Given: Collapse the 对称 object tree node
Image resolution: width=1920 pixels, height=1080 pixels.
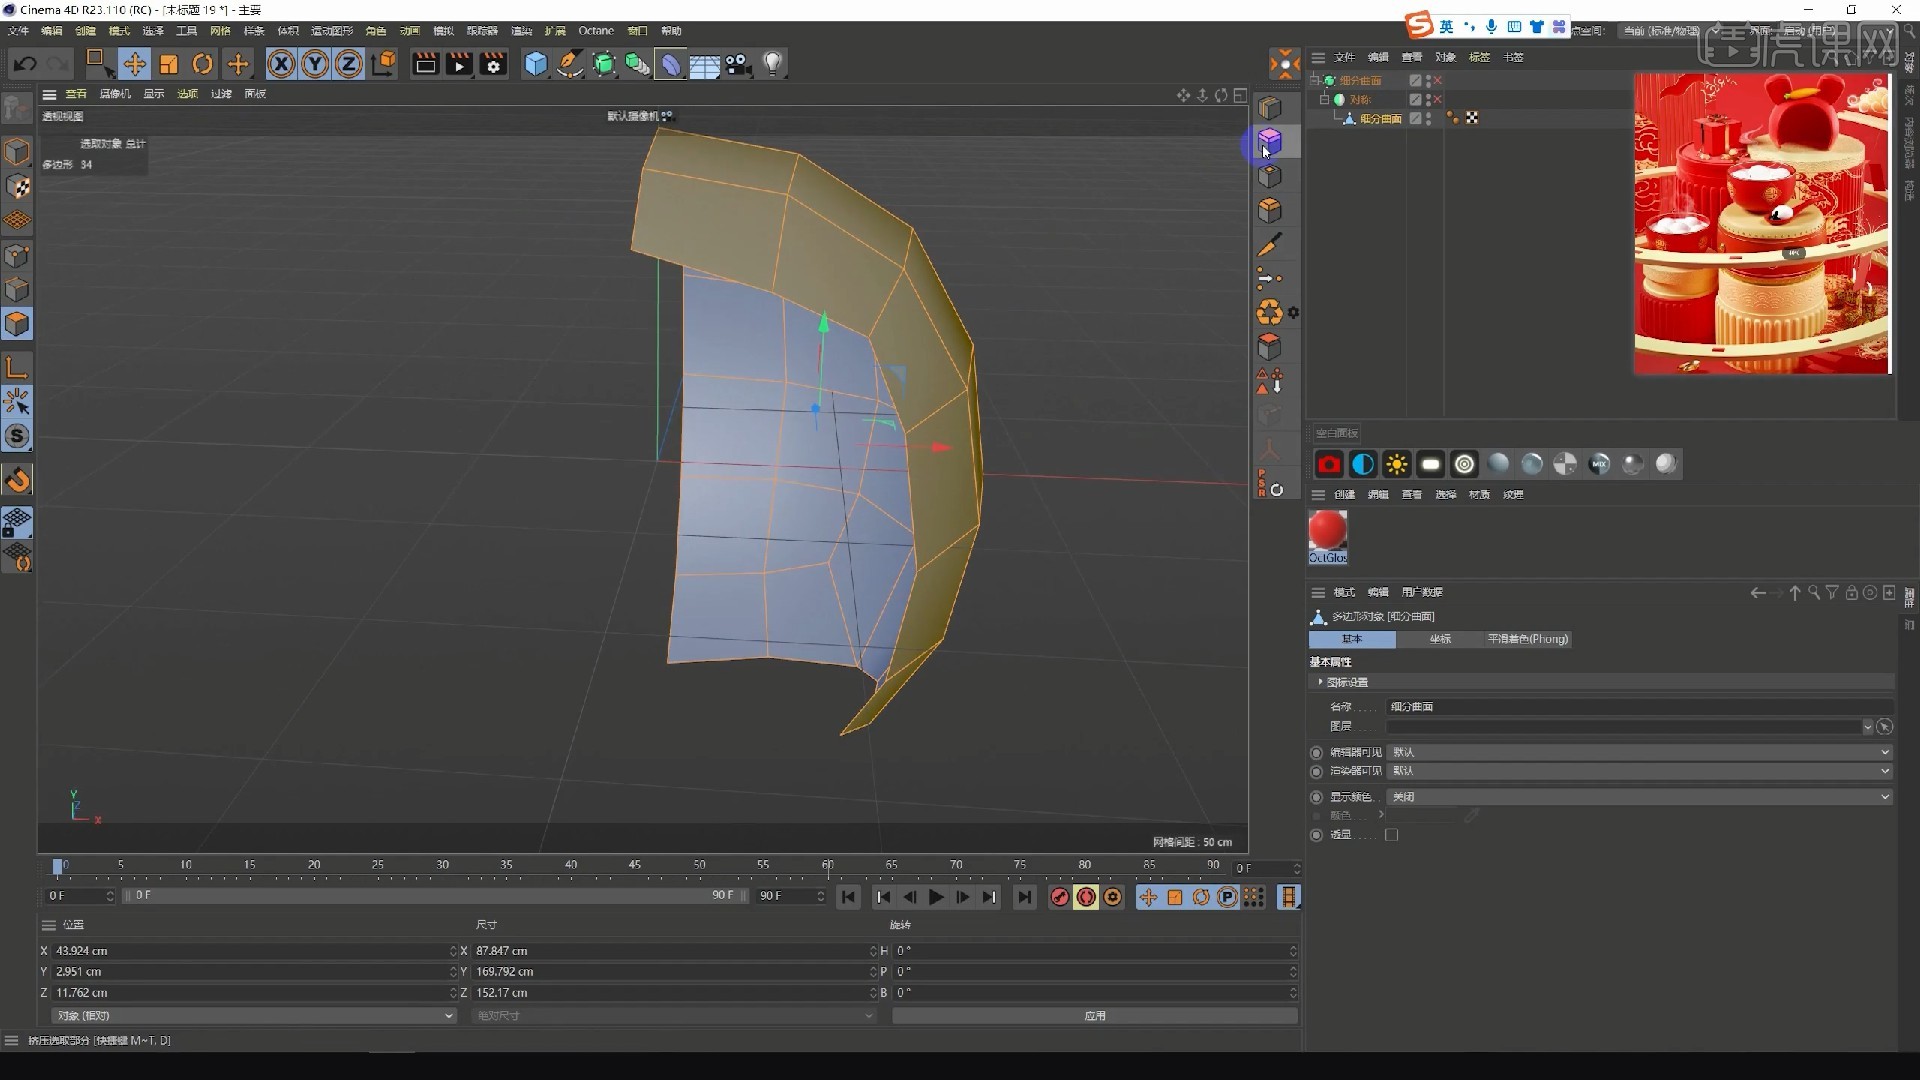Looking at the screenshot, I should click(1325, 99).
